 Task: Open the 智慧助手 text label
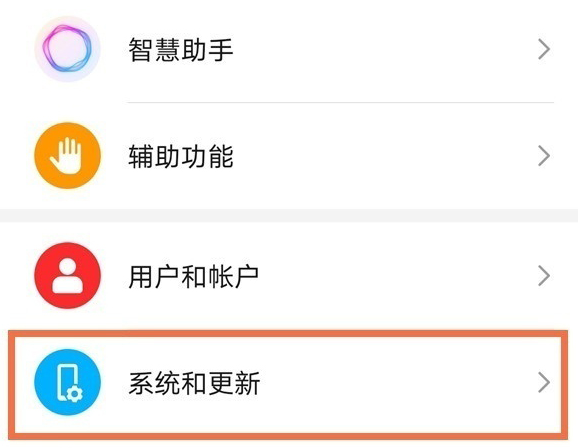(x=181, y=50)
